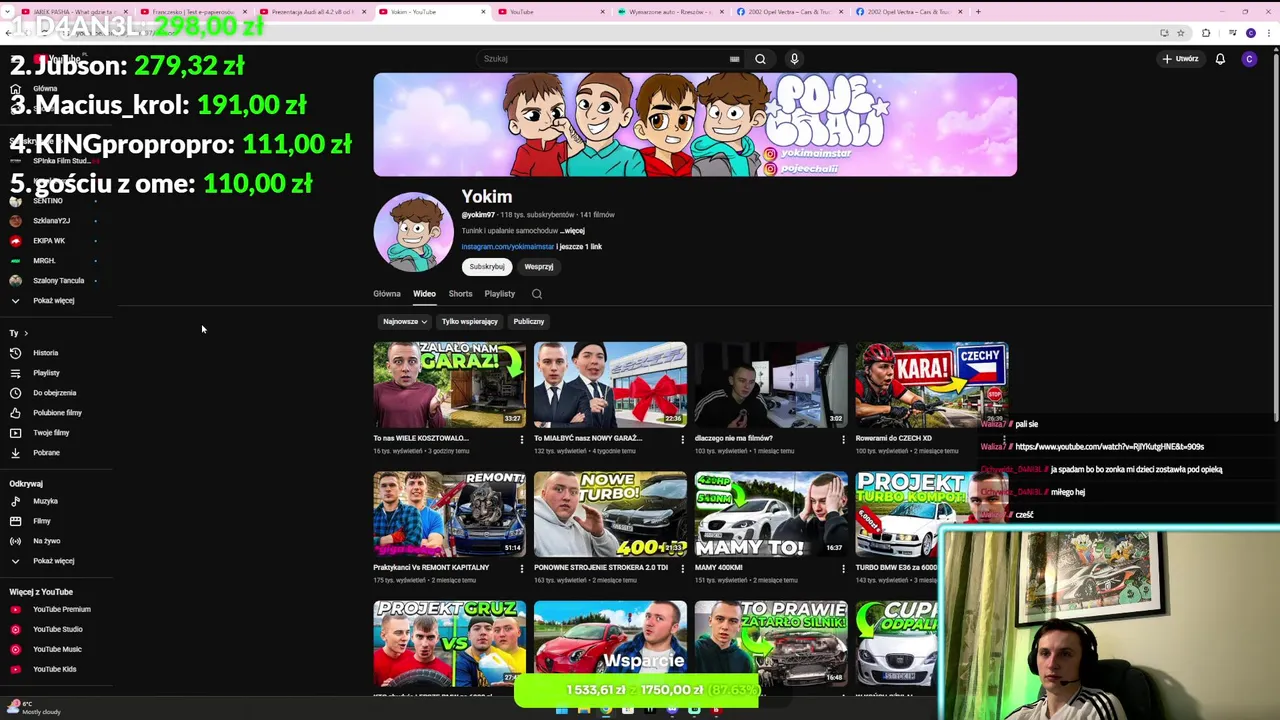The height and width of the screenshot is (720, 1280).
Task: Click the Utwórz create button
Action: click(1180, 59)
